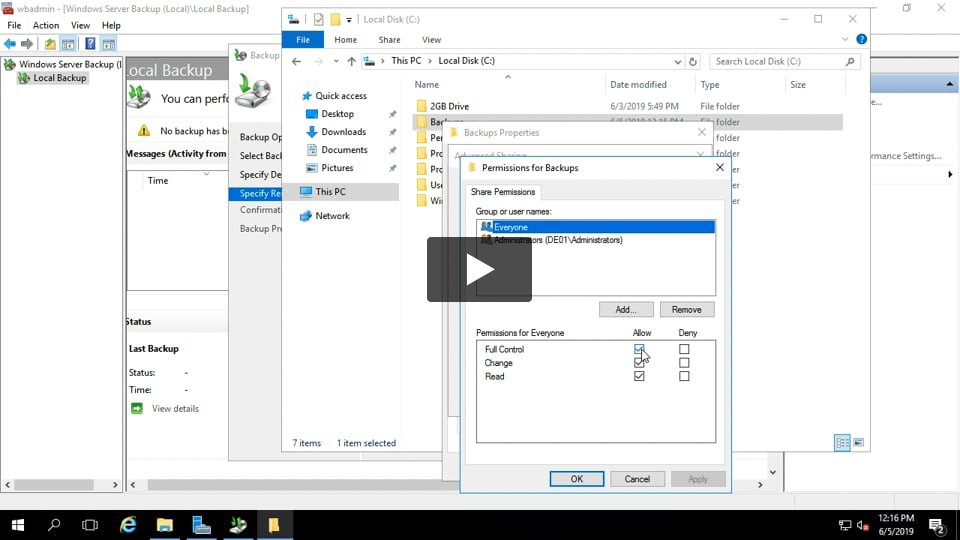960x540 pixels.
Task: Open the recent locations dropdown arrow
Action: [x=334, y=61]
